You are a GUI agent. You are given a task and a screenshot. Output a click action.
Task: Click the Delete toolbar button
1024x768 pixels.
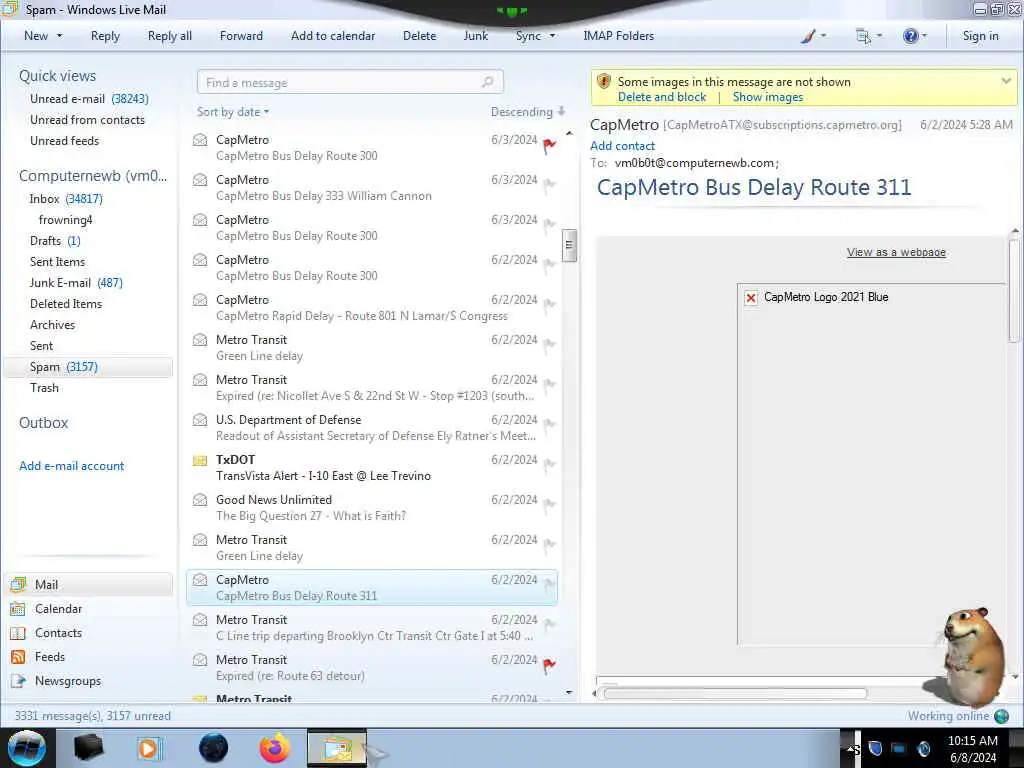click(x=419, y=36)
